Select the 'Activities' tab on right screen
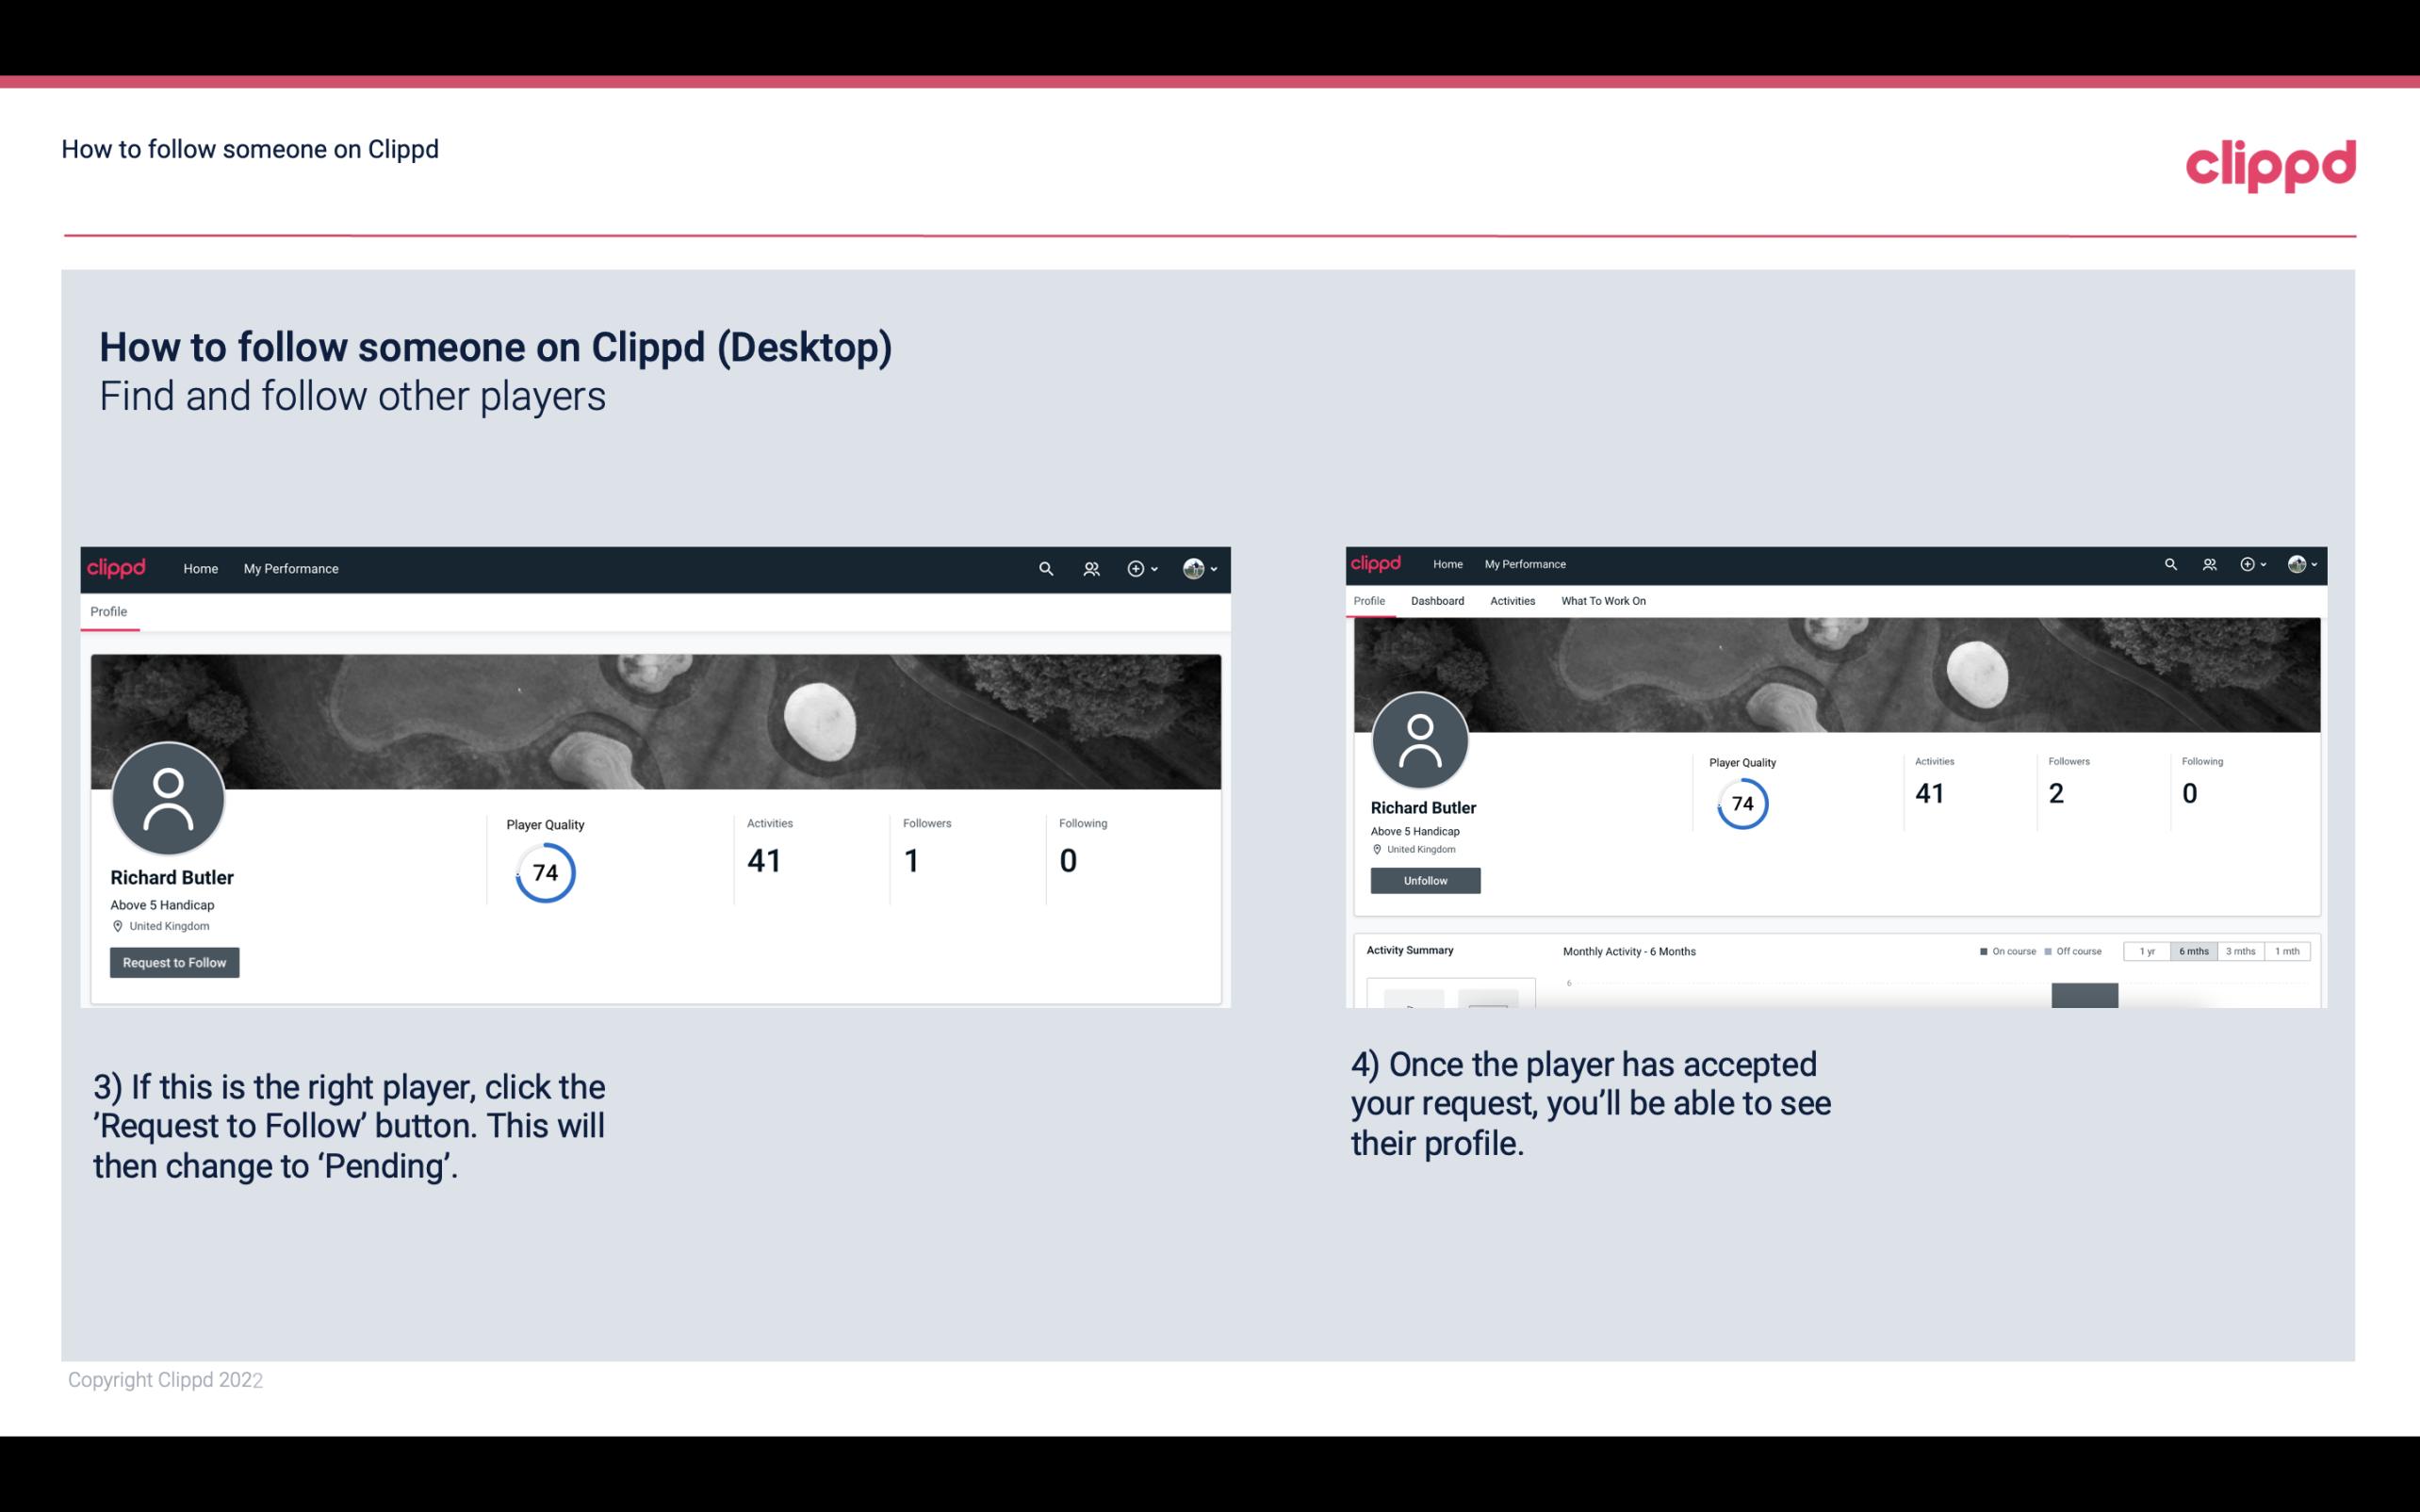Viewport: 2420px width, 1512px height. (1509, 601)
